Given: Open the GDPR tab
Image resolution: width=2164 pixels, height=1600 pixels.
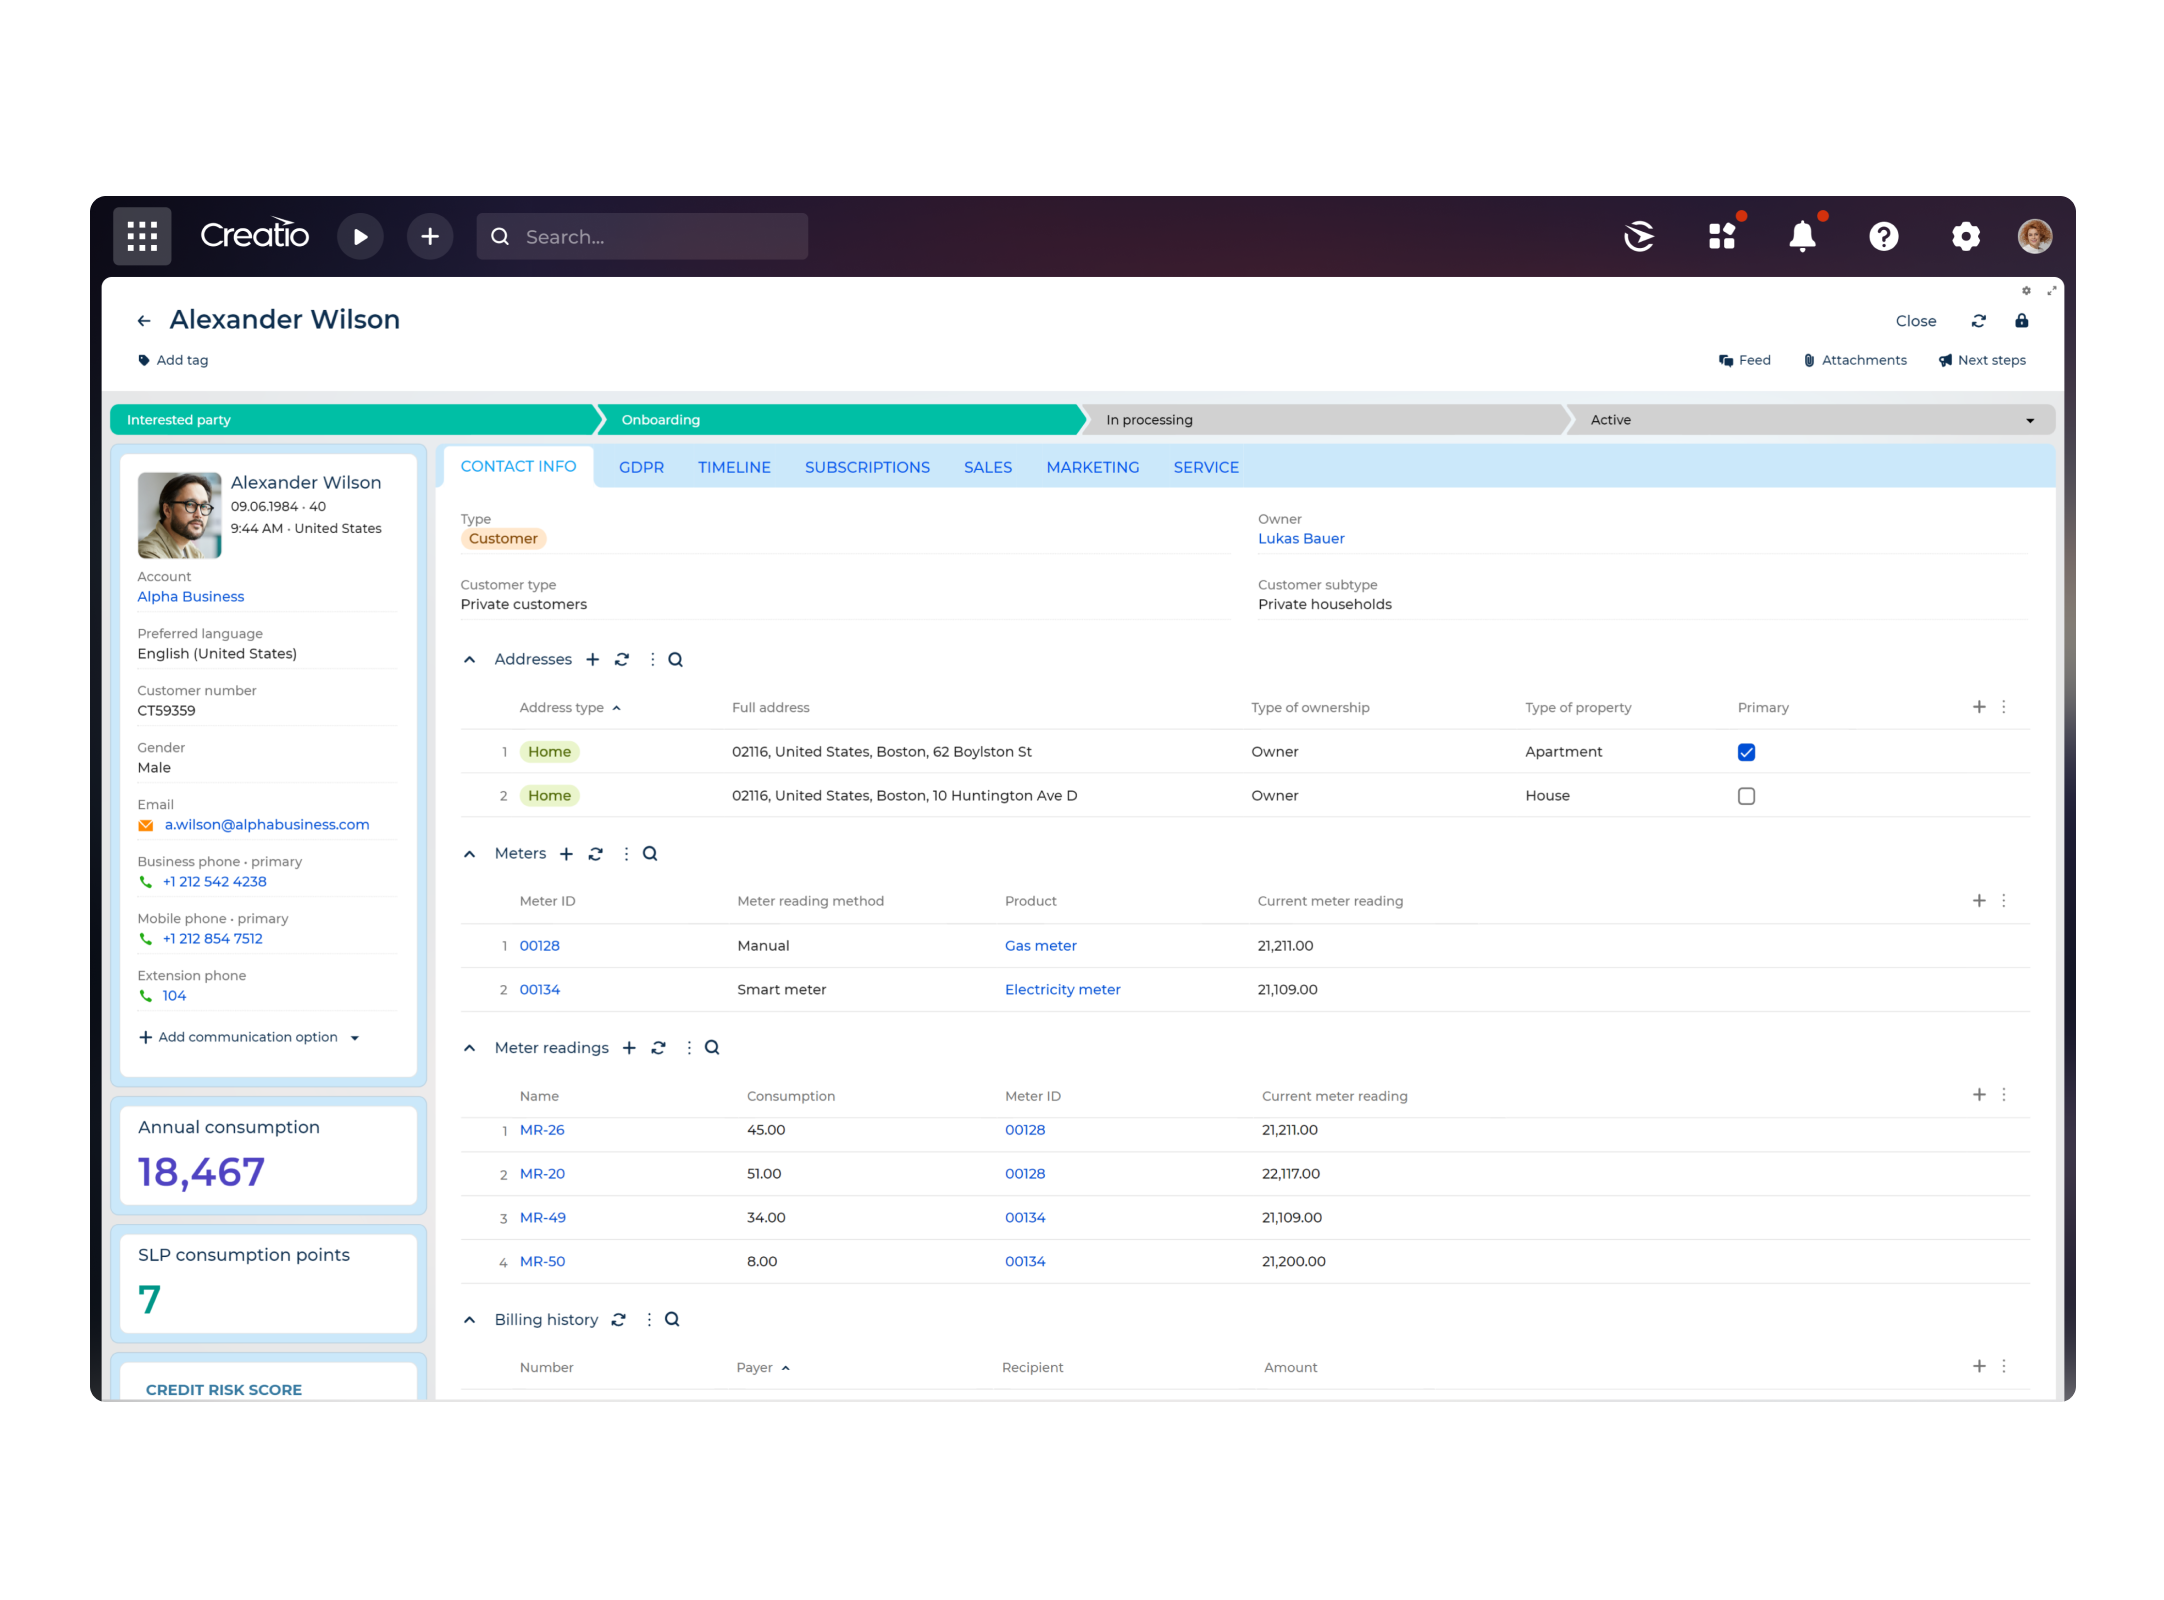Looking at the screenshot, I should click(x=641, y=467).
